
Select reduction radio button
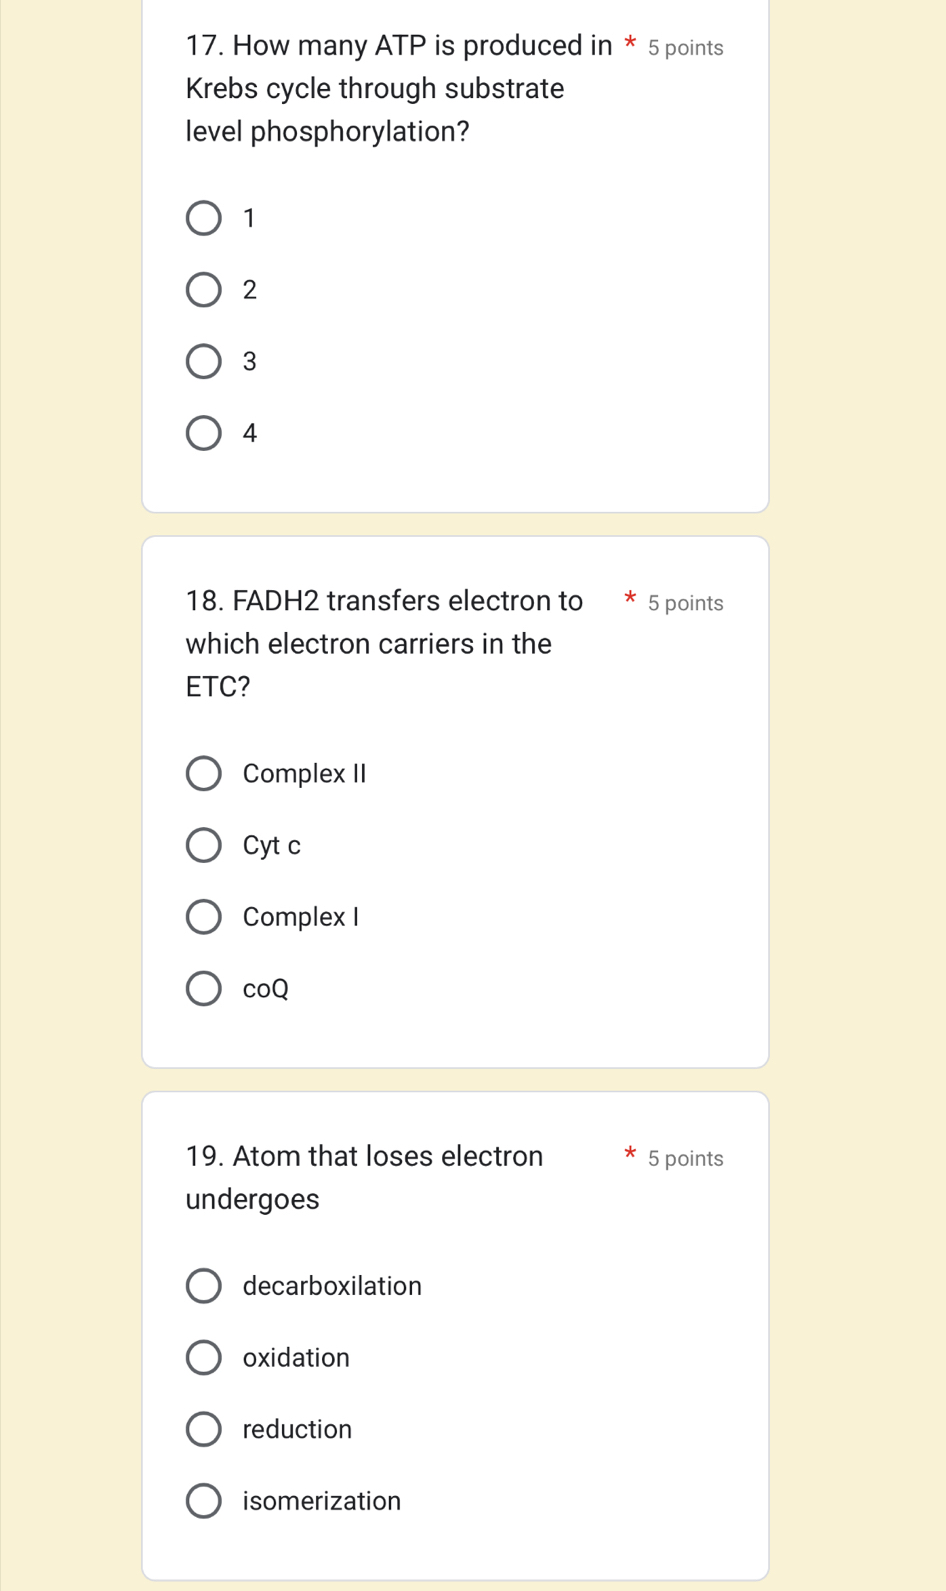tap(204, 1429)
